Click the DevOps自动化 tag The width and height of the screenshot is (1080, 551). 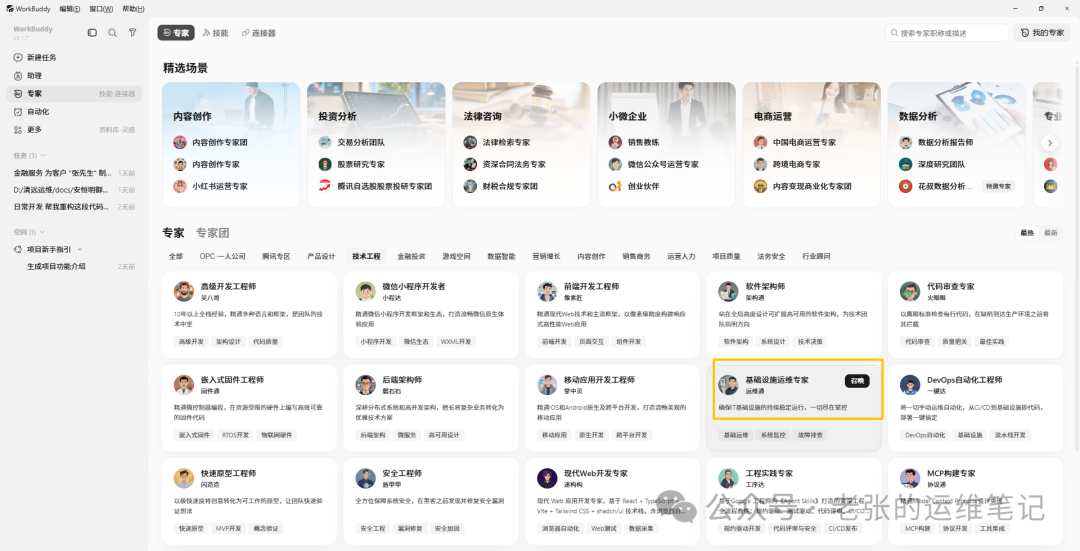coord(925,435)
